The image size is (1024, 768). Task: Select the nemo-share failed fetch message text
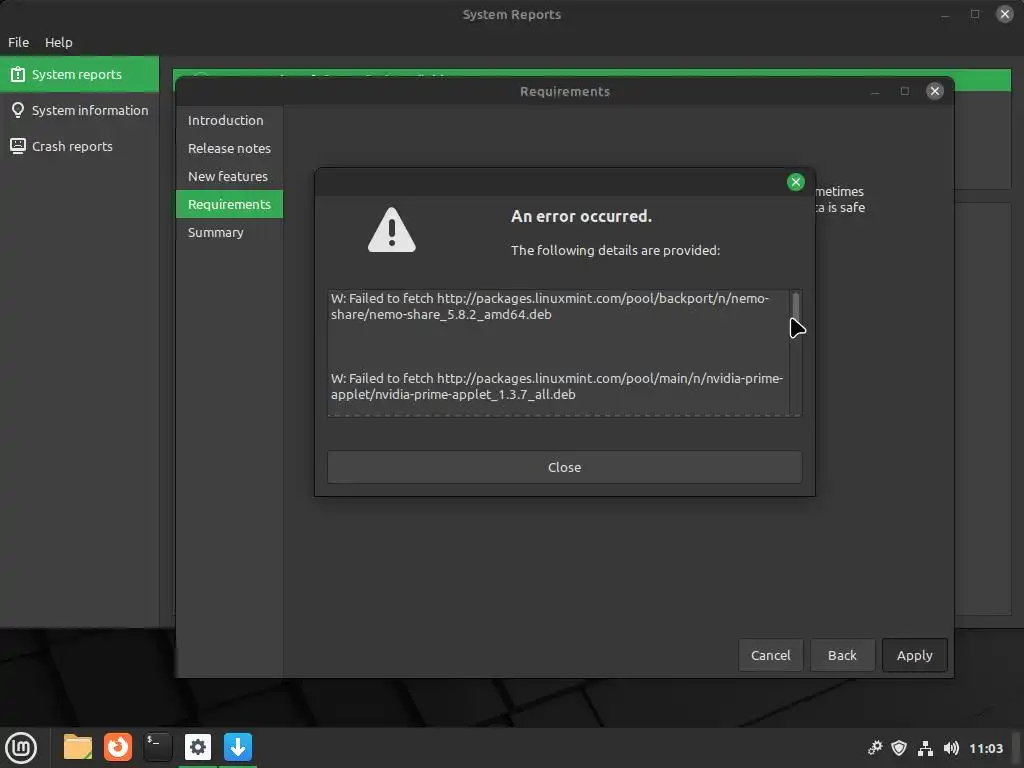(x=550, y=306)
